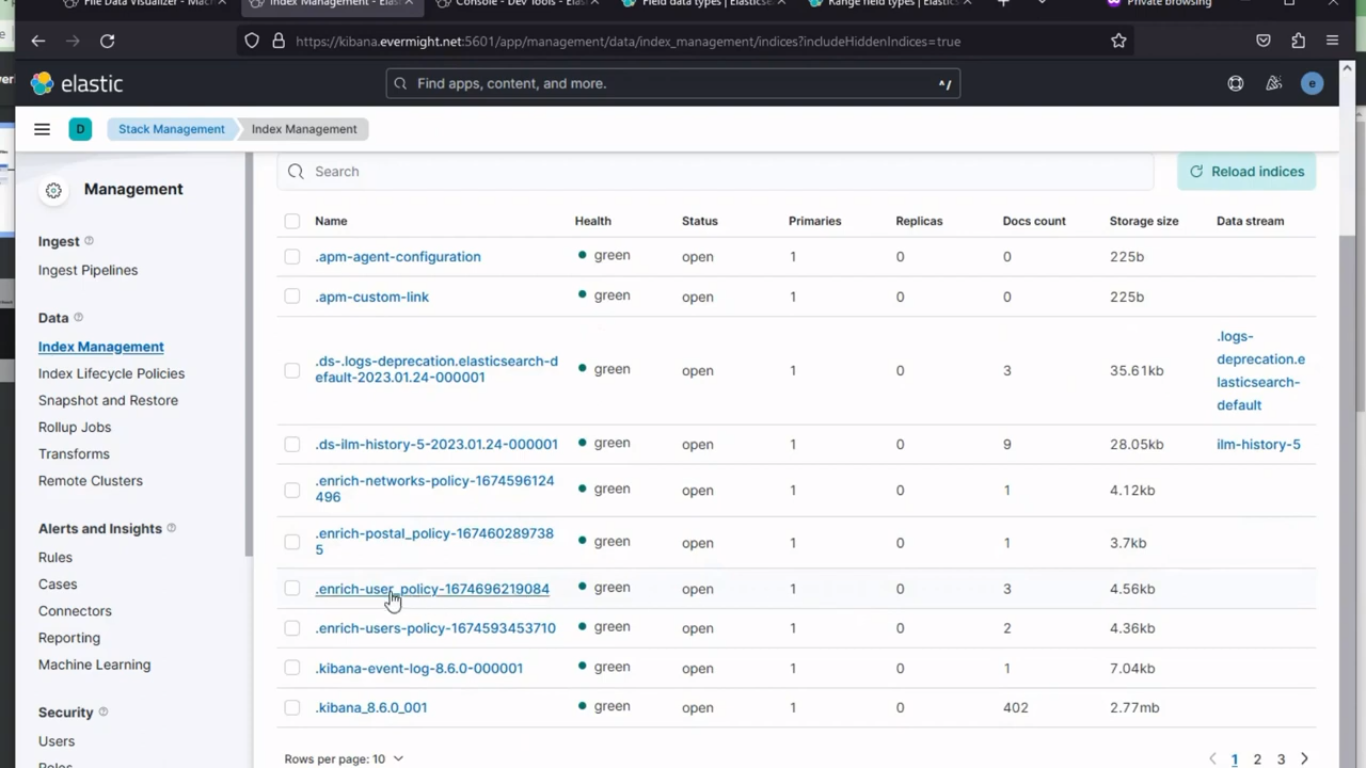Viewport: 1366px width, 768px height.
Task: Open .enrich-user_policy-1674696219084 index
Action: 432,589
